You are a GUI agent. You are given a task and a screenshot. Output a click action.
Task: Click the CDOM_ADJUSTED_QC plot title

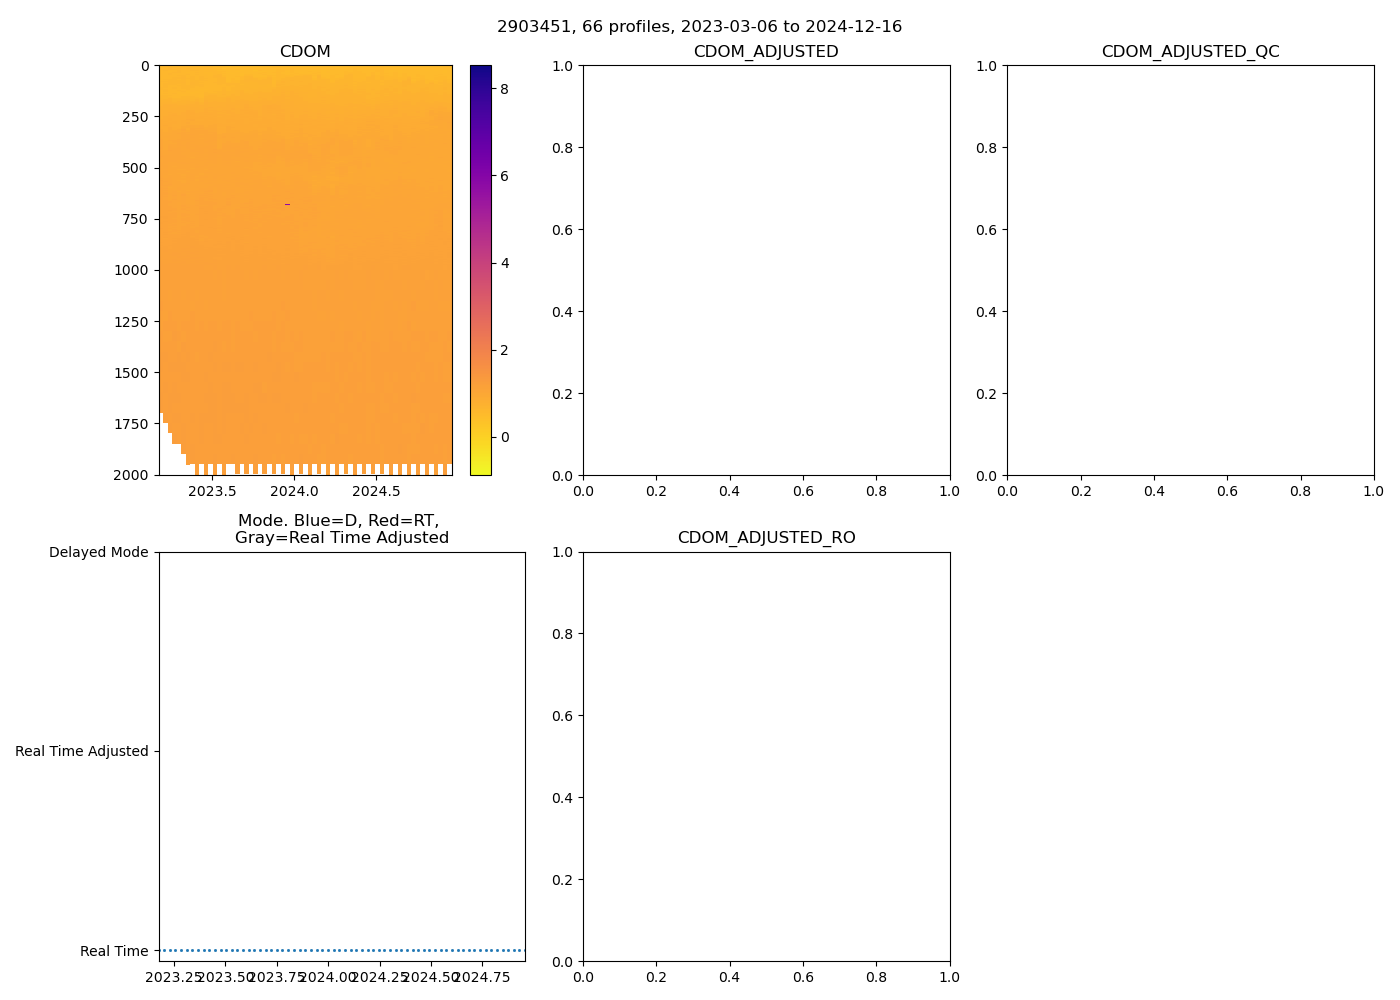point(1190,52)
